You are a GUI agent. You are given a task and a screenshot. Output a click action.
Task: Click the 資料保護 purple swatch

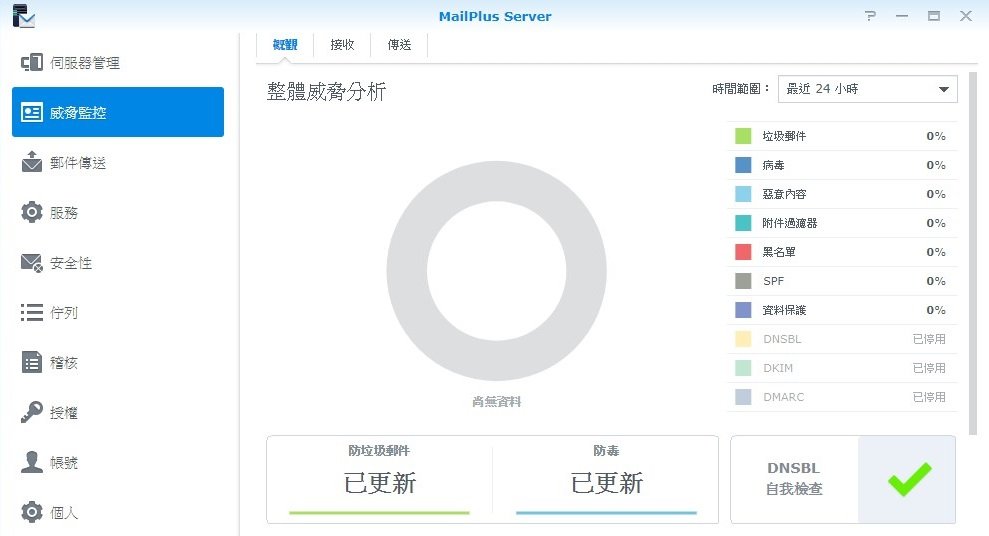743,310
